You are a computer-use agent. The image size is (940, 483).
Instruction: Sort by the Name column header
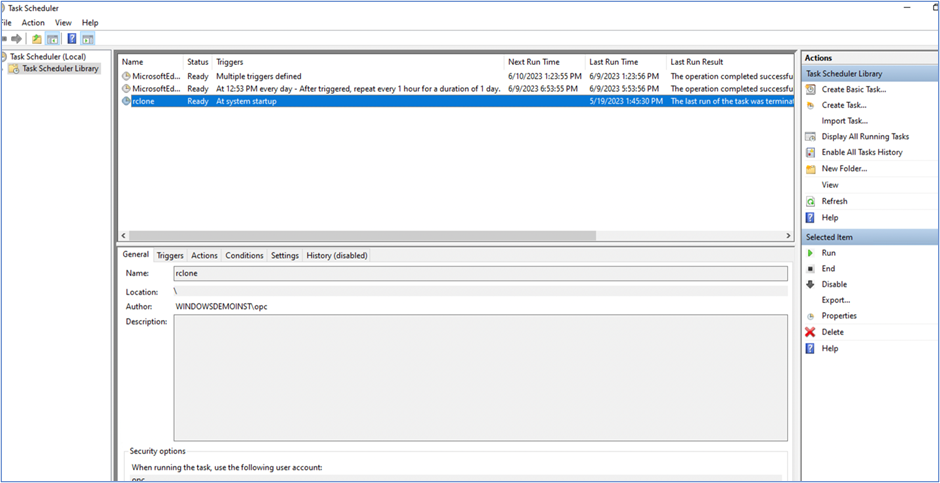click(151, 62)
